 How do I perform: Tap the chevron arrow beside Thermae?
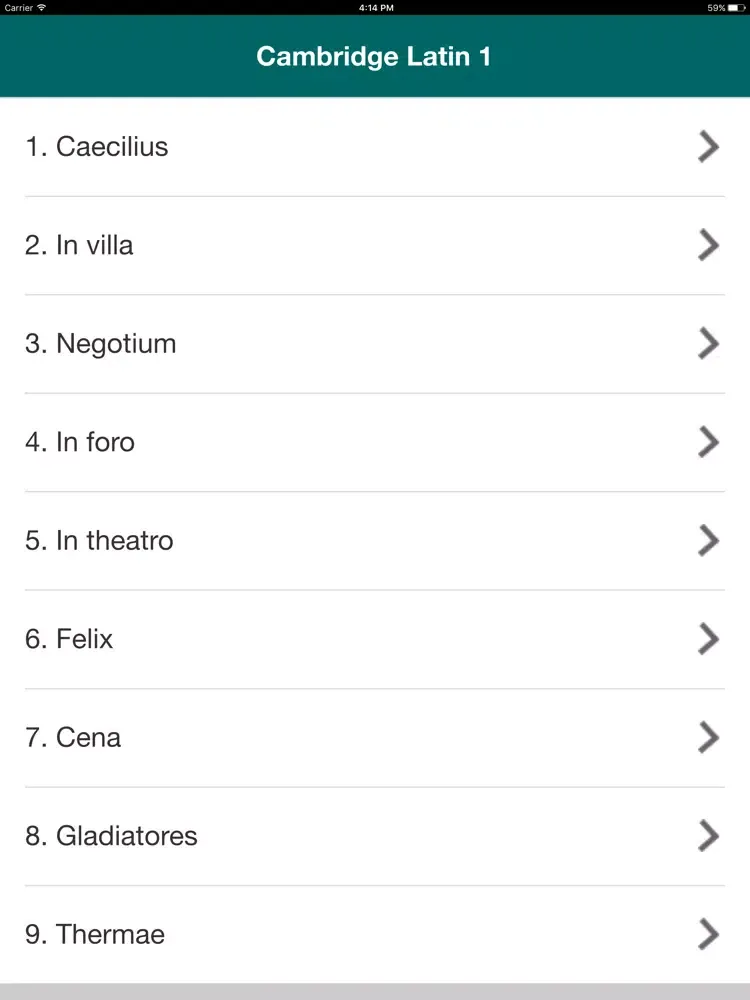[708, 935]
